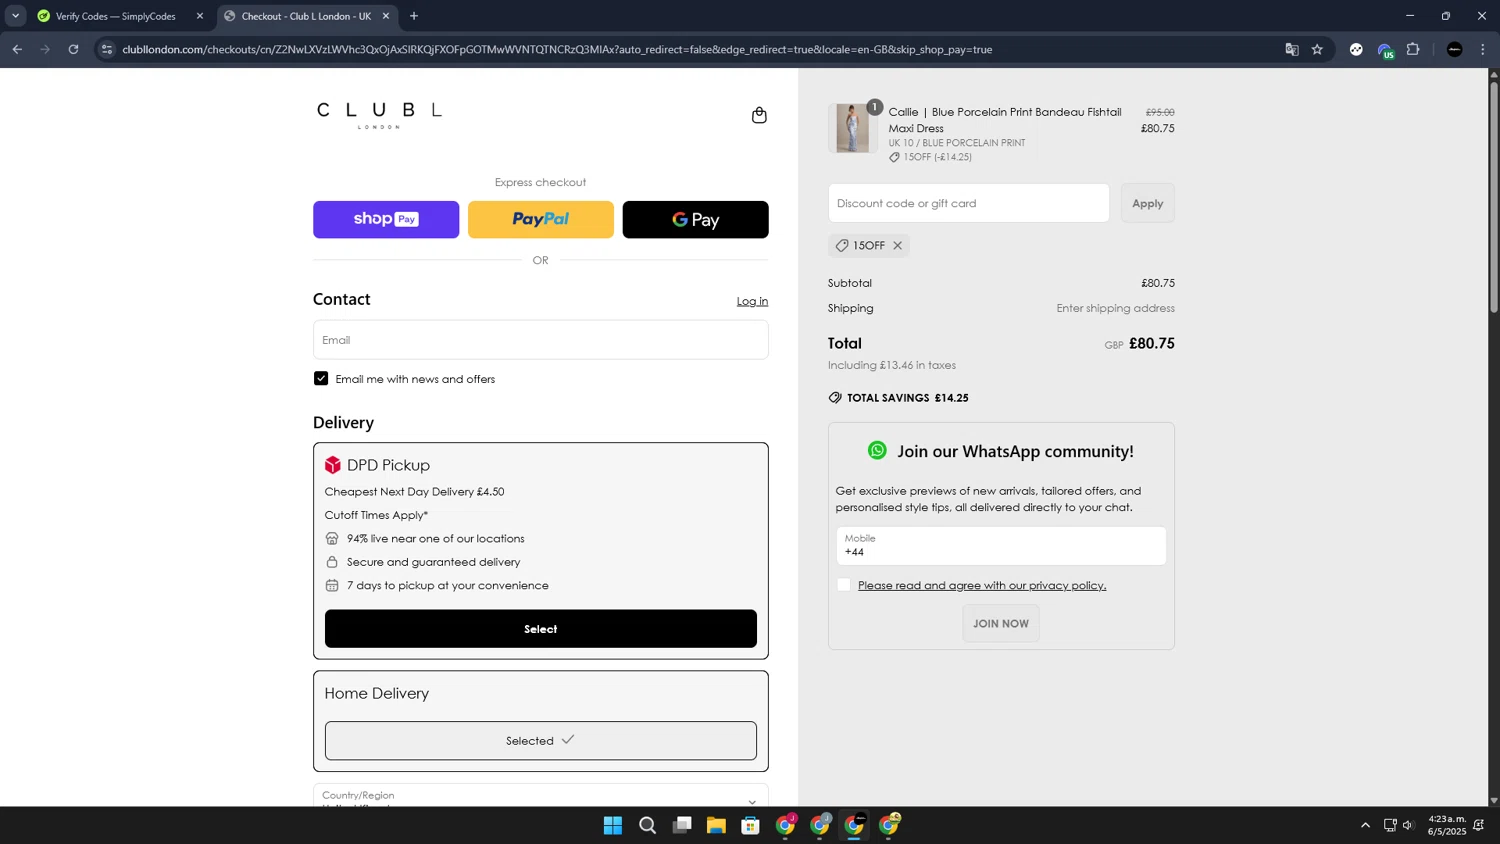Pay with PayPal express checkout
Screen dimensions: 1500x844
pos(541,220)
